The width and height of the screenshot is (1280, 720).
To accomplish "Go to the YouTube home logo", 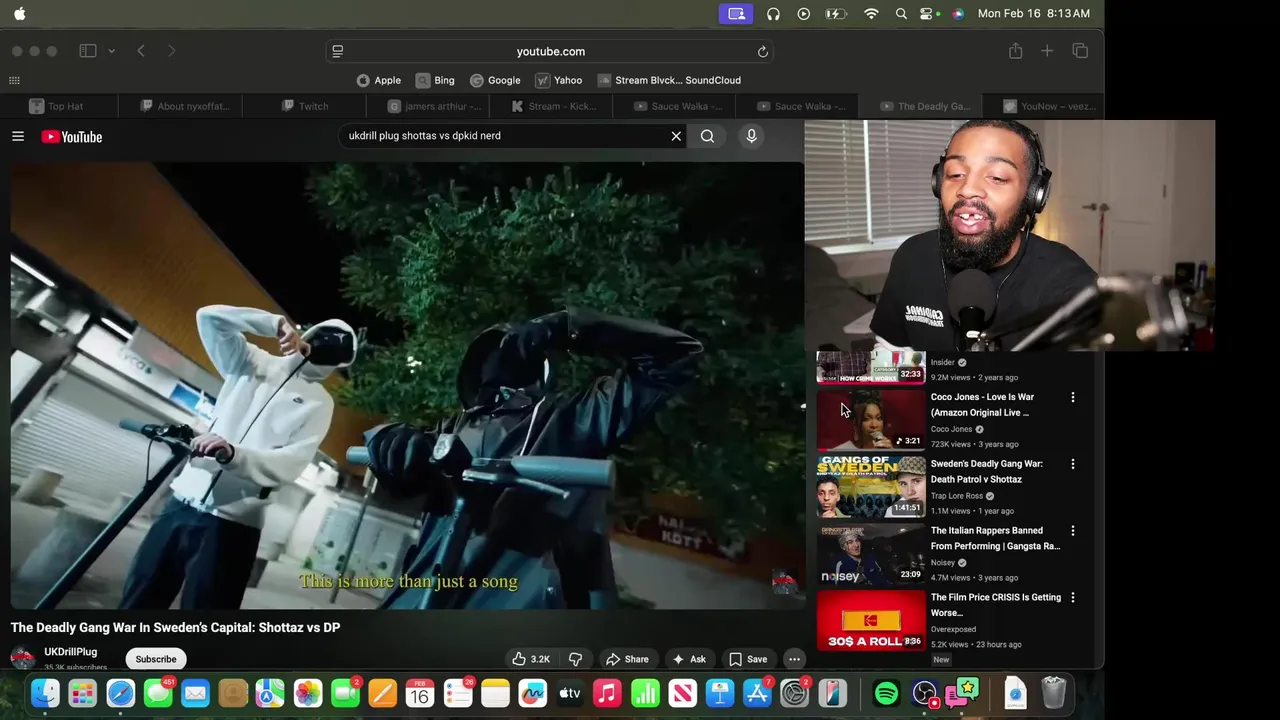I will [72, 137].
